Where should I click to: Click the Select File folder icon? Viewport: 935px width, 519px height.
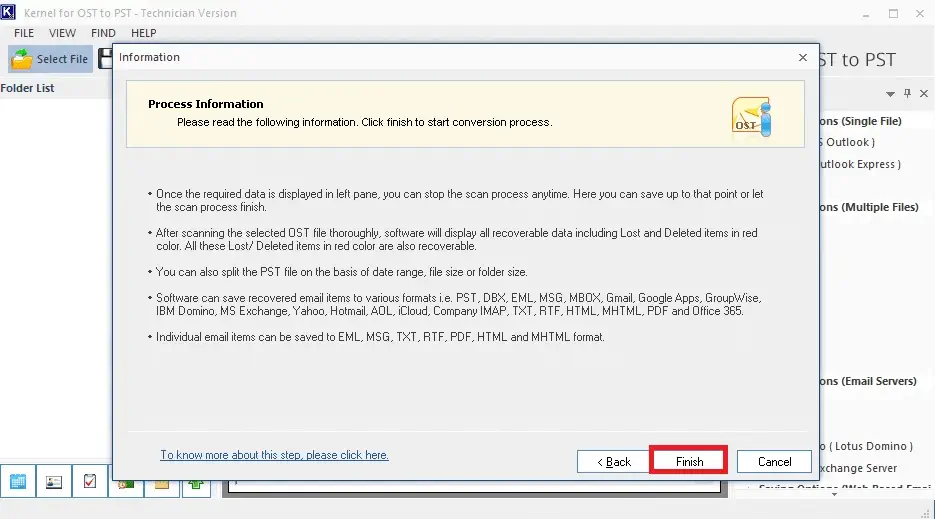pos(22,59)
